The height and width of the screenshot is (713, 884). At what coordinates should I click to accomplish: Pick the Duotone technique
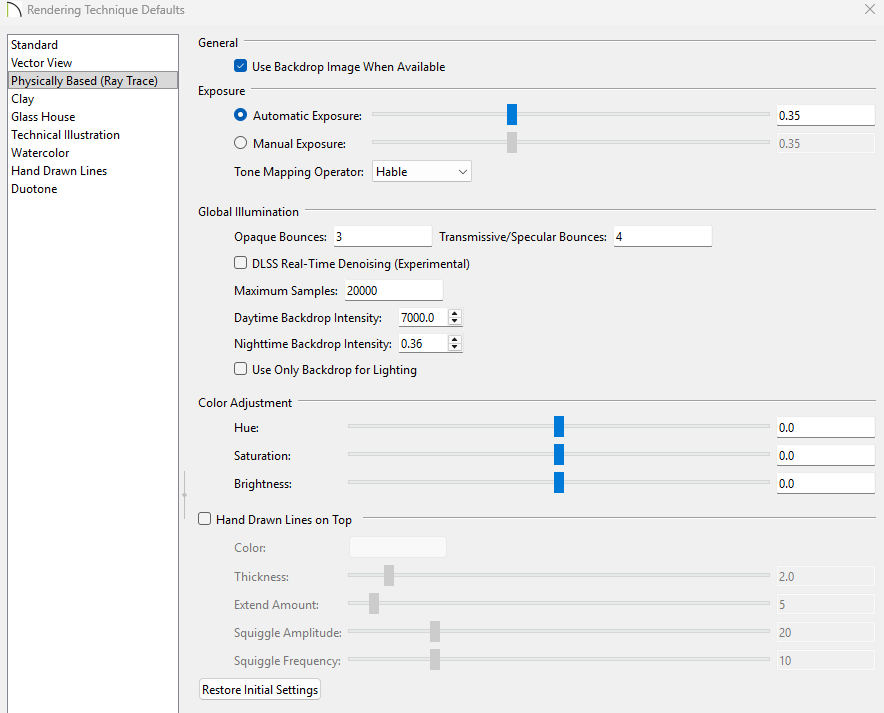tap(34, 189)
